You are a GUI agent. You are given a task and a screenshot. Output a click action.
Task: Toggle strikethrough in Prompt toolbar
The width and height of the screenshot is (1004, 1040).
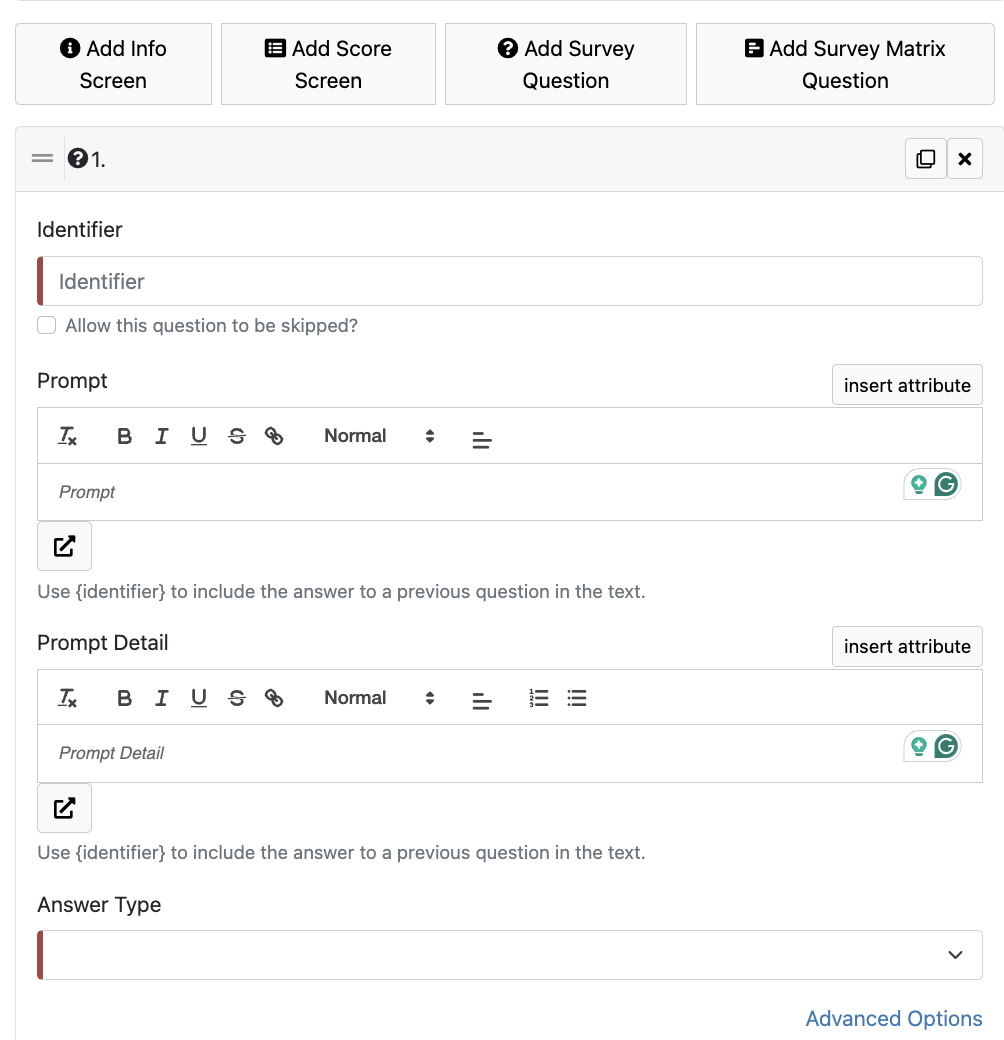pyautogui.click(x=237, y=436)
